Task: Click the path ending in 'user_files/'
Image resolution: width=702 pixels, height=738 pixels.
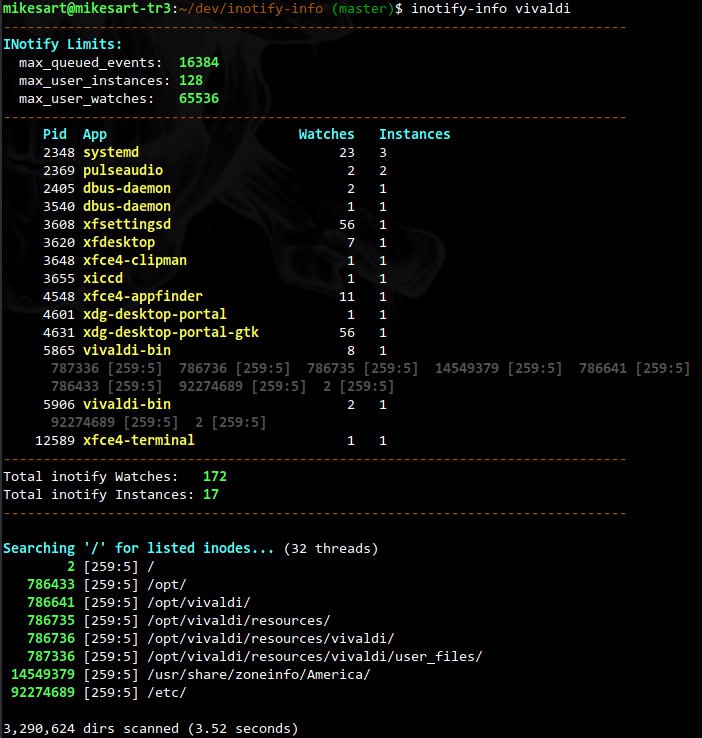Action: [315, 657]
